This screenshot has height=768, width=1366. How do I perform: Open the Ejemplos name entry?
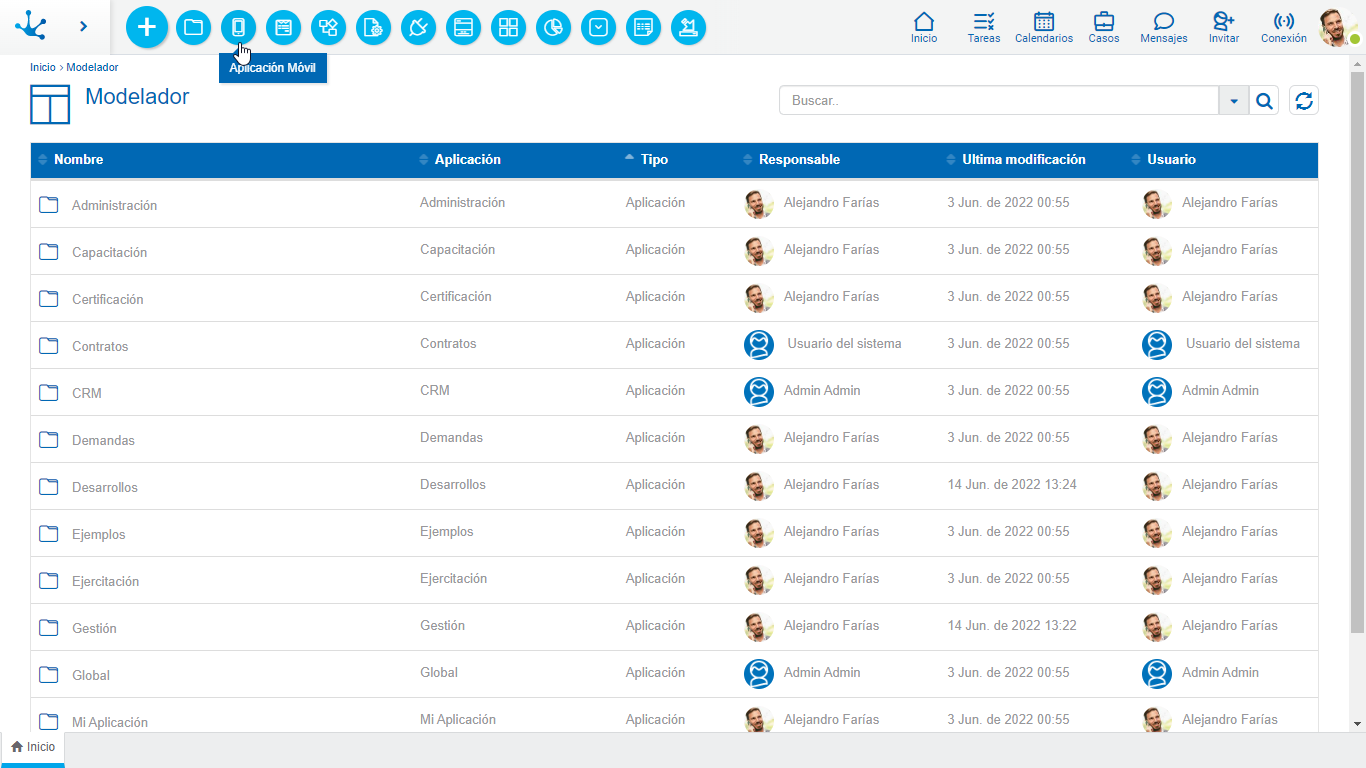pos(99,534)
